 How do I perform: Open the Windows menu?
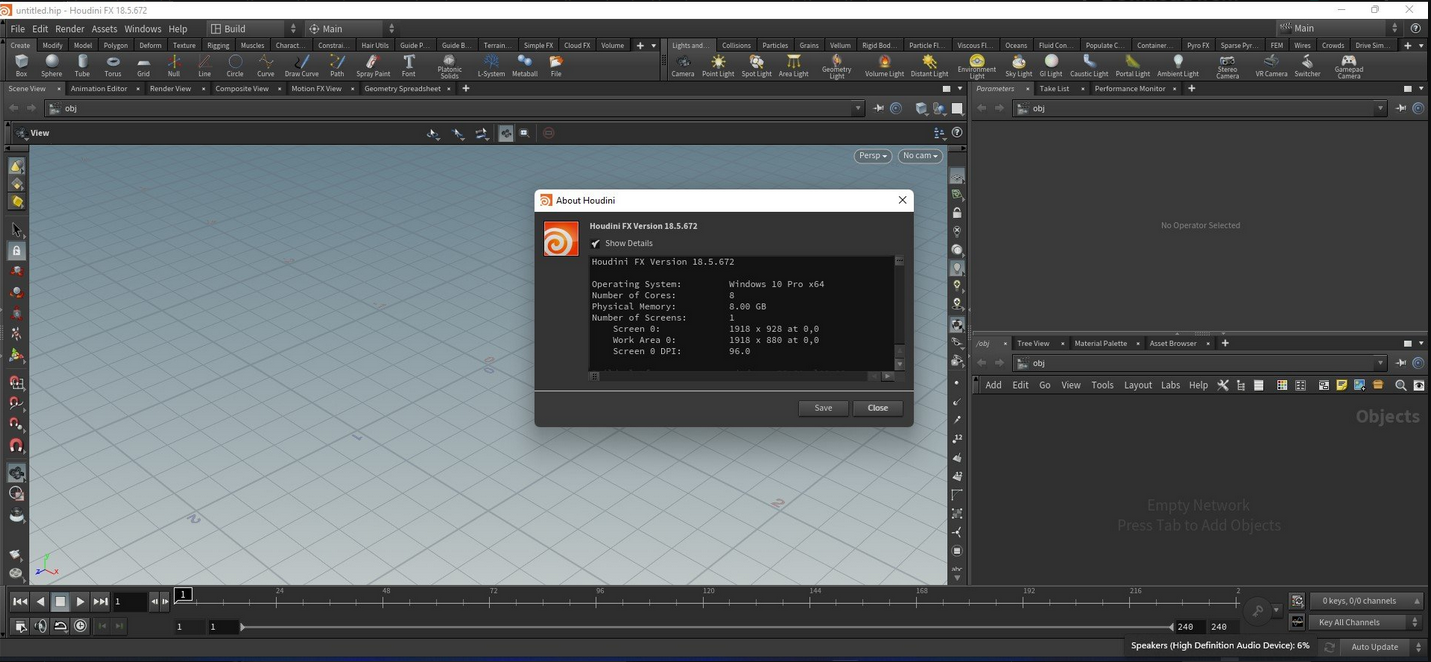pyautogui.click(x=142, y=29)
